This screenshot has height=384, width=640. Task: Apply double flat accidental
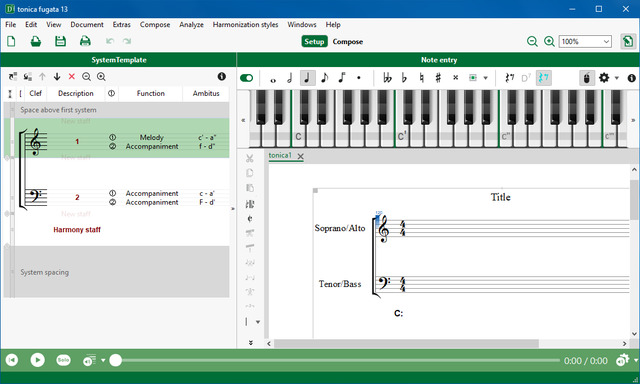387,78
